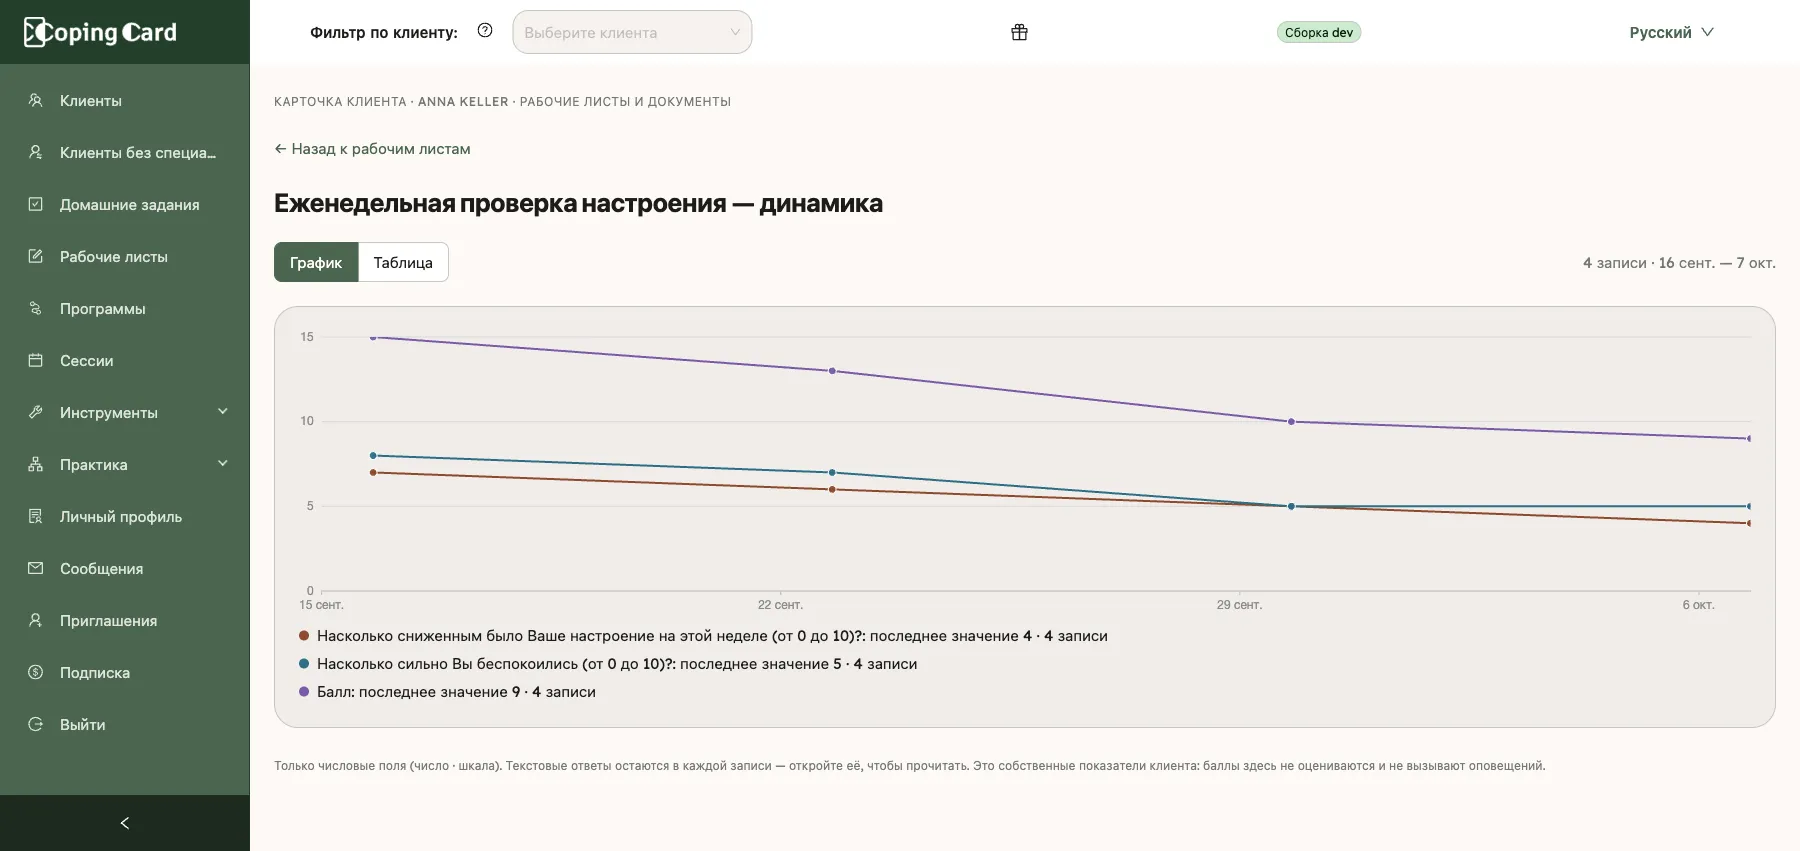
Task: Click the purple Балл point at 22 сент.
Action: point(832,371)
